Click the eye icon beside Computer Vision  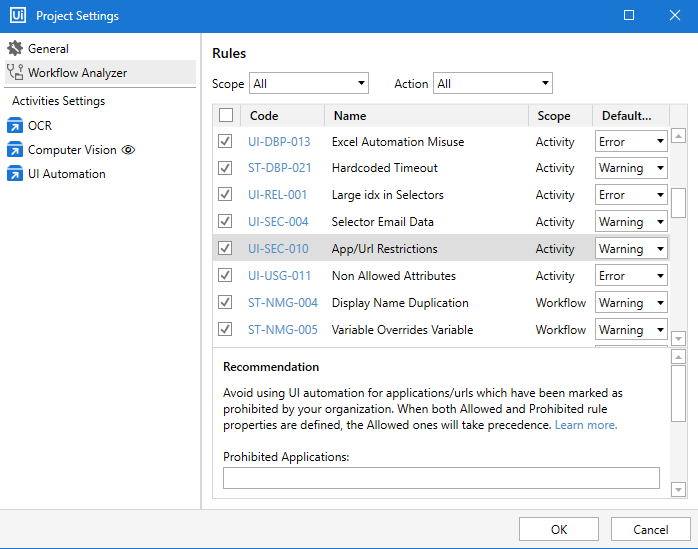coord(128,150)
